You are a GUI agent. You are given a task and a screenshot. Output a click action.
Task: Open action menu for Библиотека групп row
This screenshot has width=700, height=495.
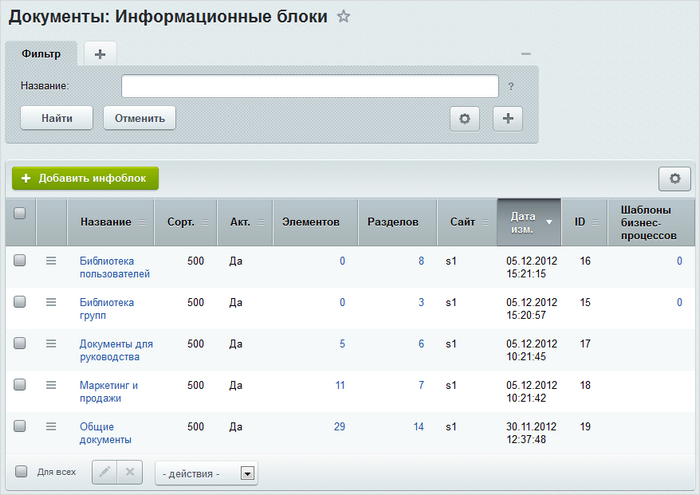click(x=51, y=302)
